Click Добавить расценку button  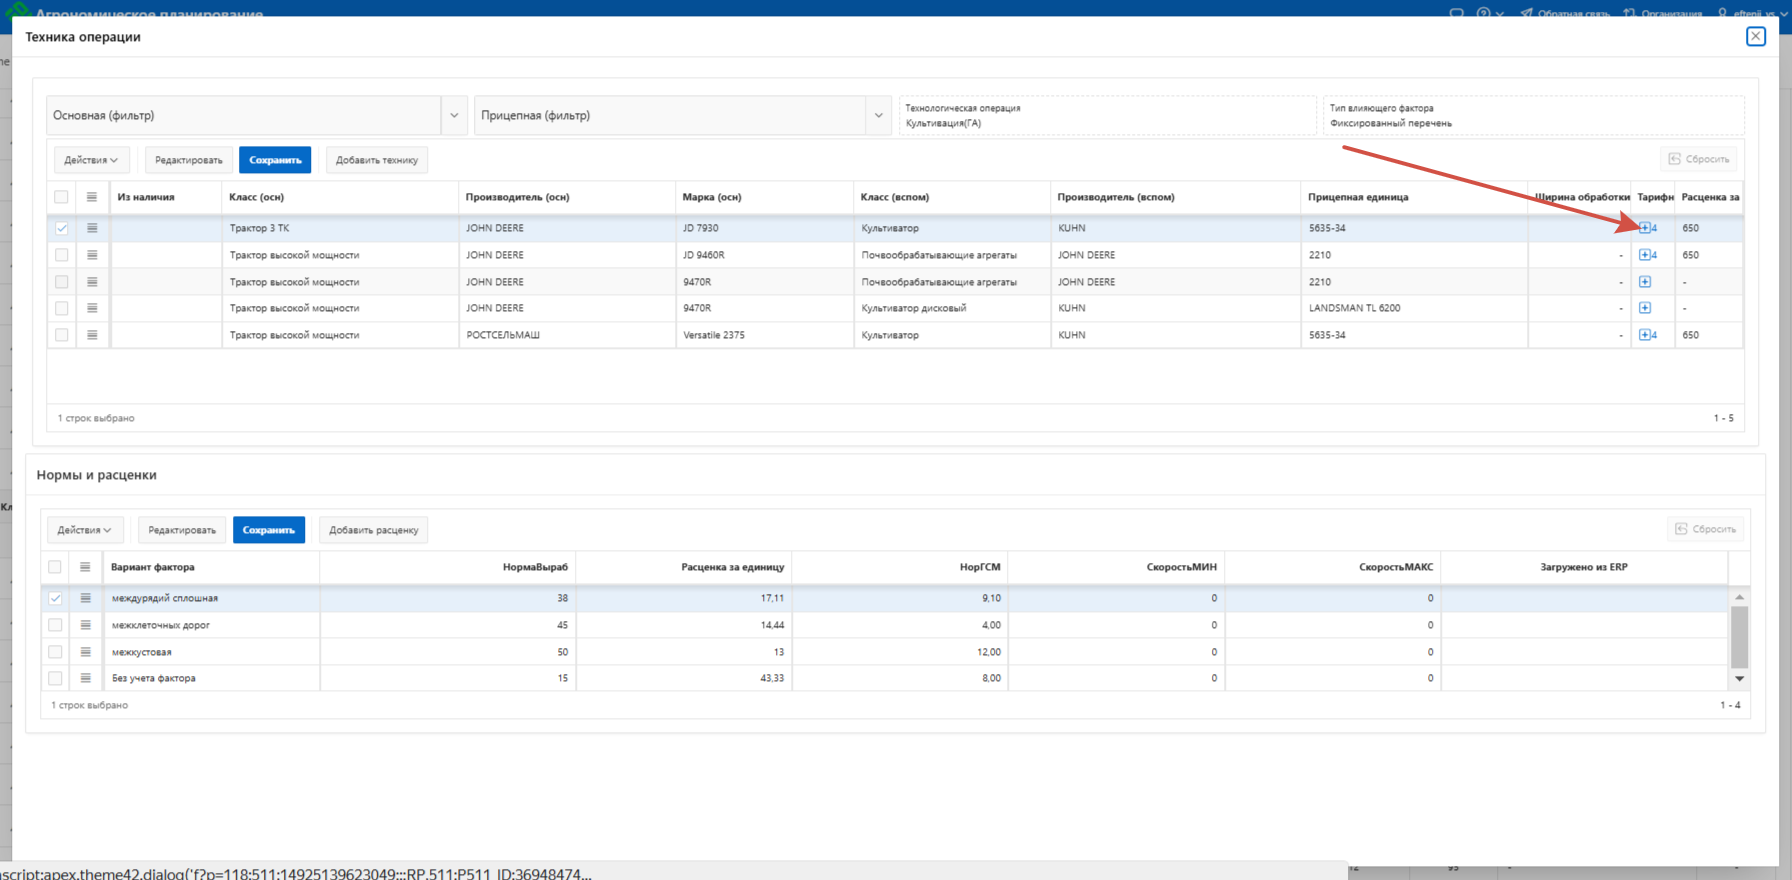373,530
